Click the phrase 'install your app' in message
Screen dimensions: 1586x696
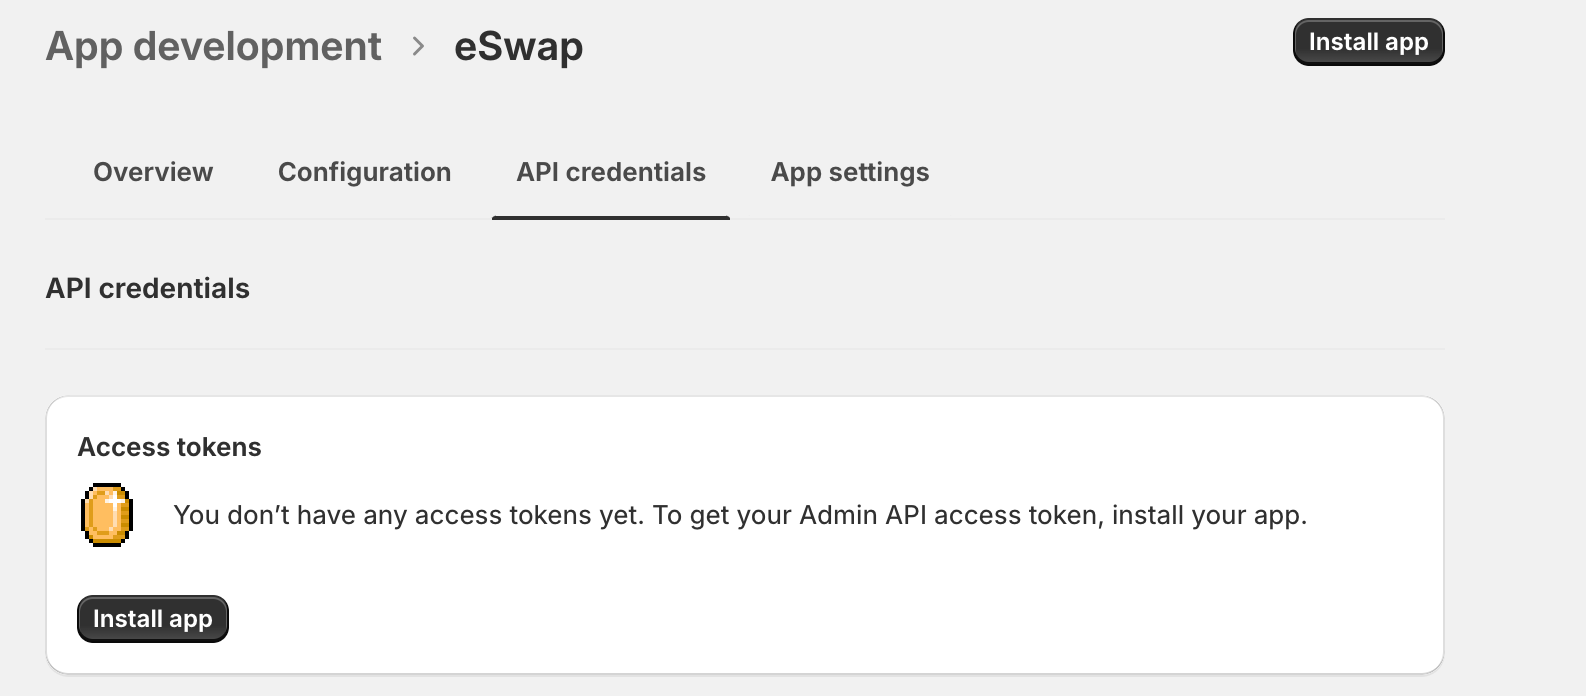click(x=1207, y=515)
